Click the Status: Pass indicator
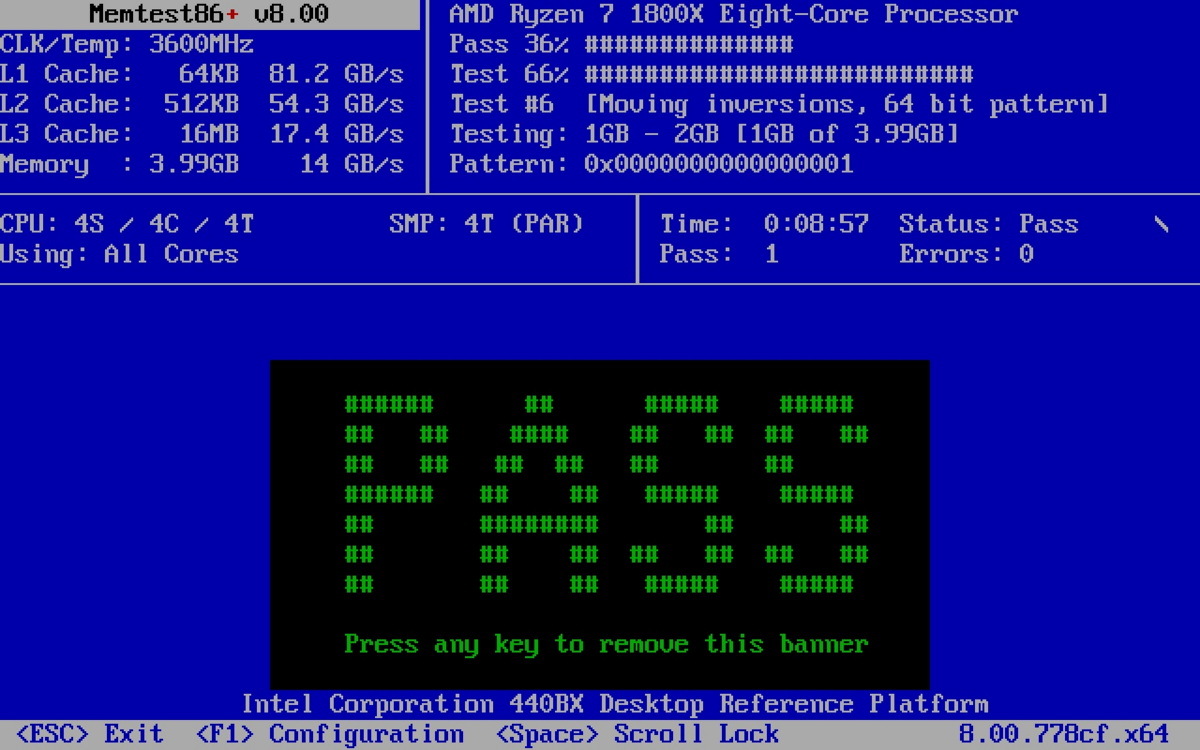The image size is (1200, 750). (x=990, y=224)
